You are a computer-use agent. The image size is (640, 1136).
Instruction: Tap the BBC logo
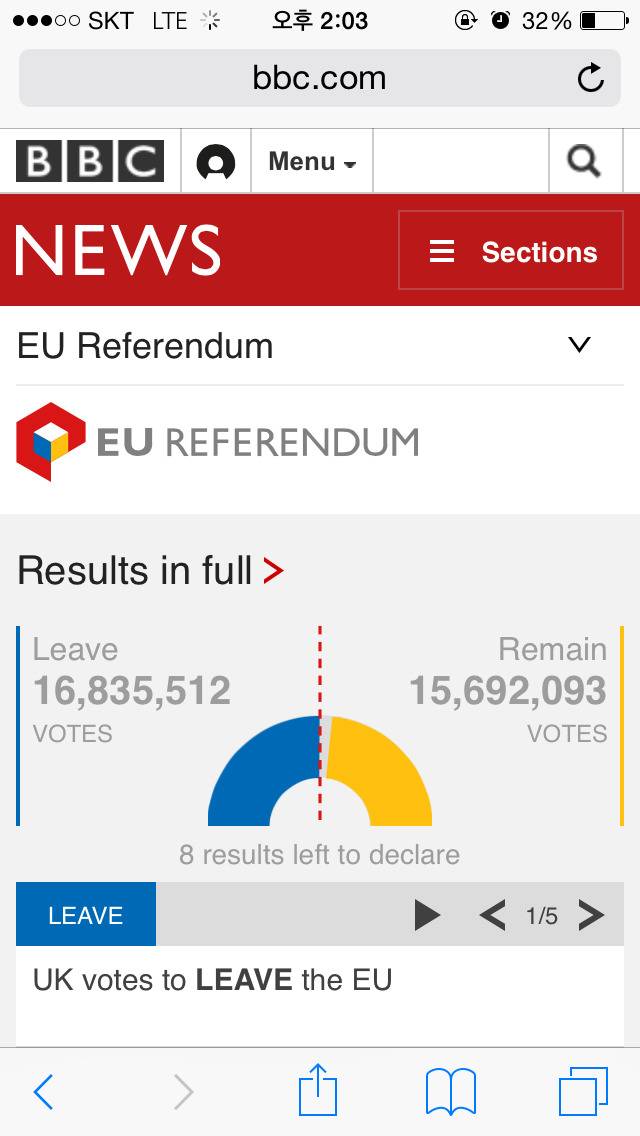pyautogui.click(x=90, y=161)
